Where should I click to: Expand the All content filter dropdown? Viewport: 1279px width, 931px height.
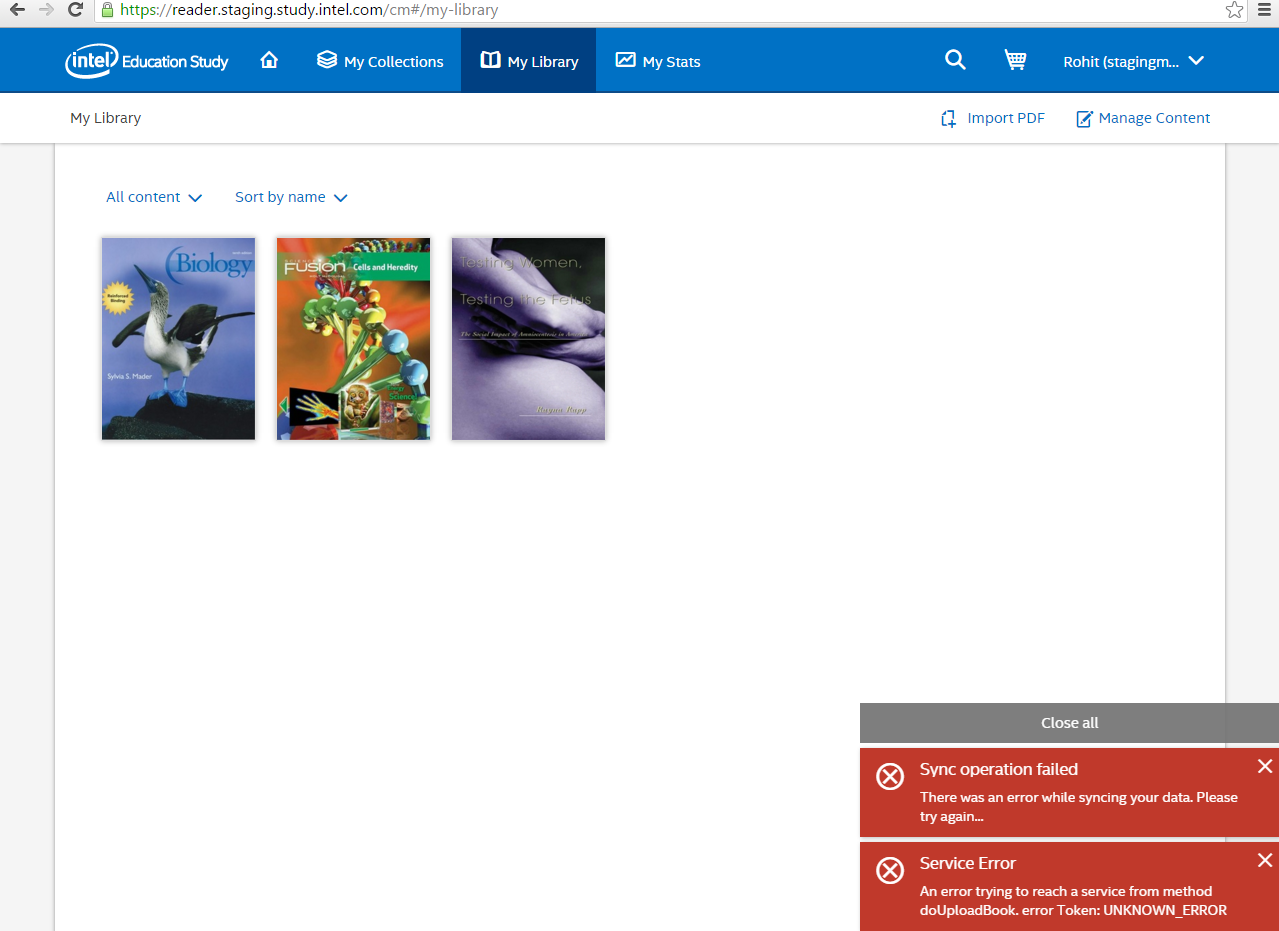154,197
